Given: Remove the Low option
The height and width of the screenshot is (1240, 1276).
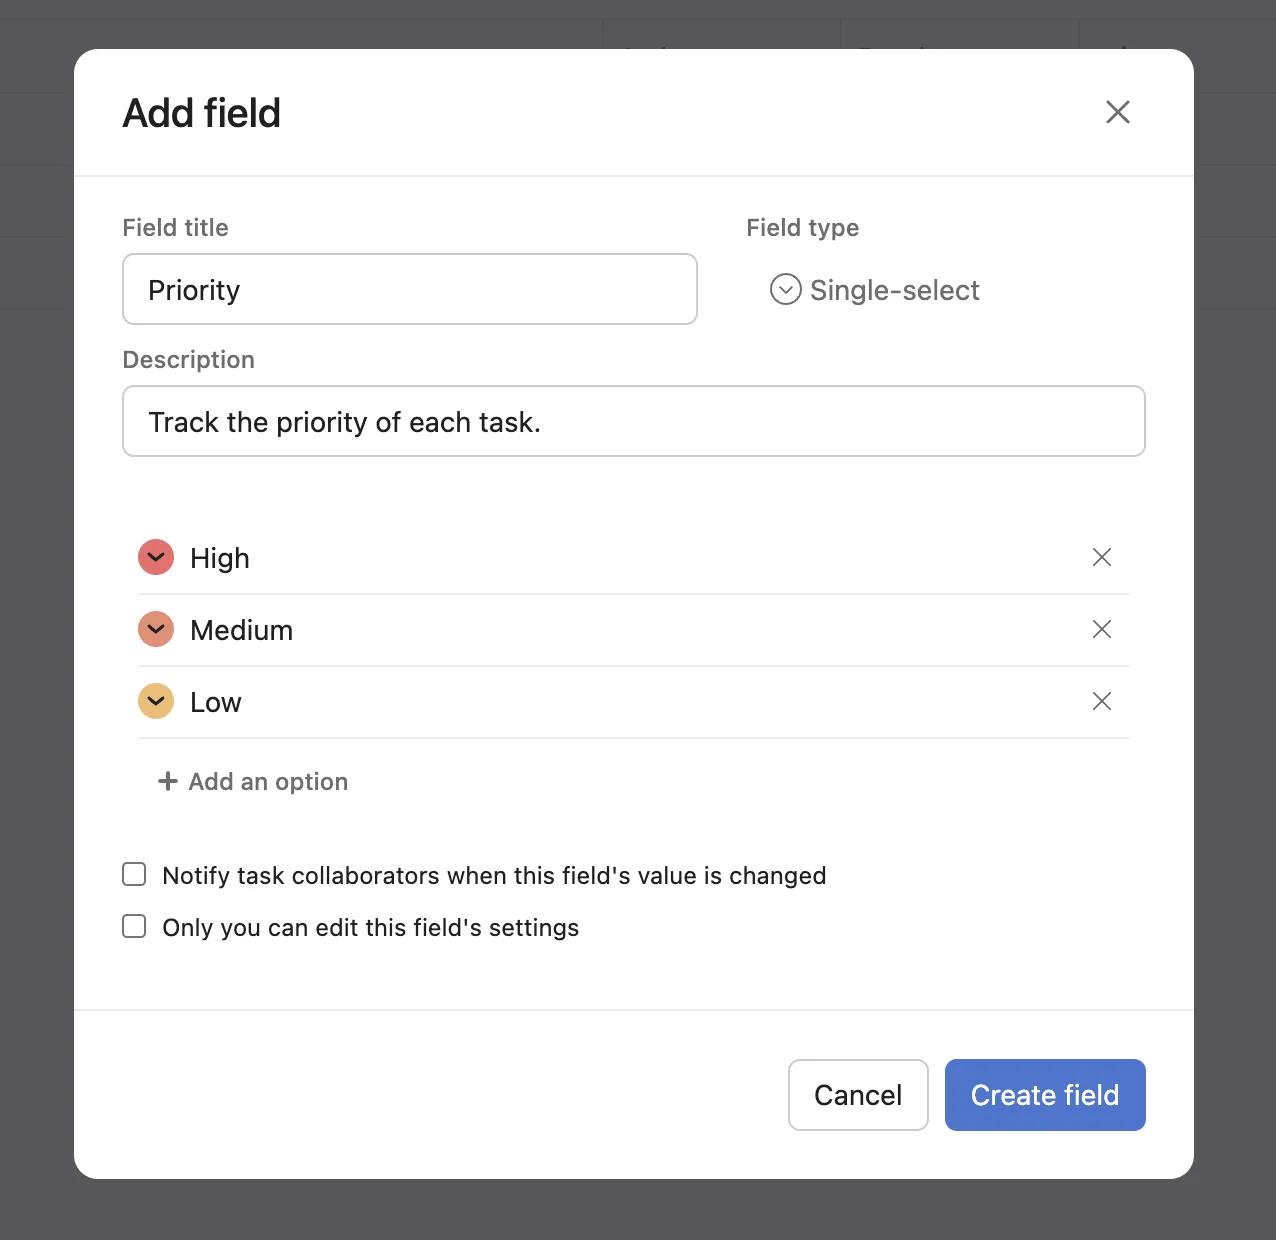Looking at the screenshot, I should tap(1101, 701).
